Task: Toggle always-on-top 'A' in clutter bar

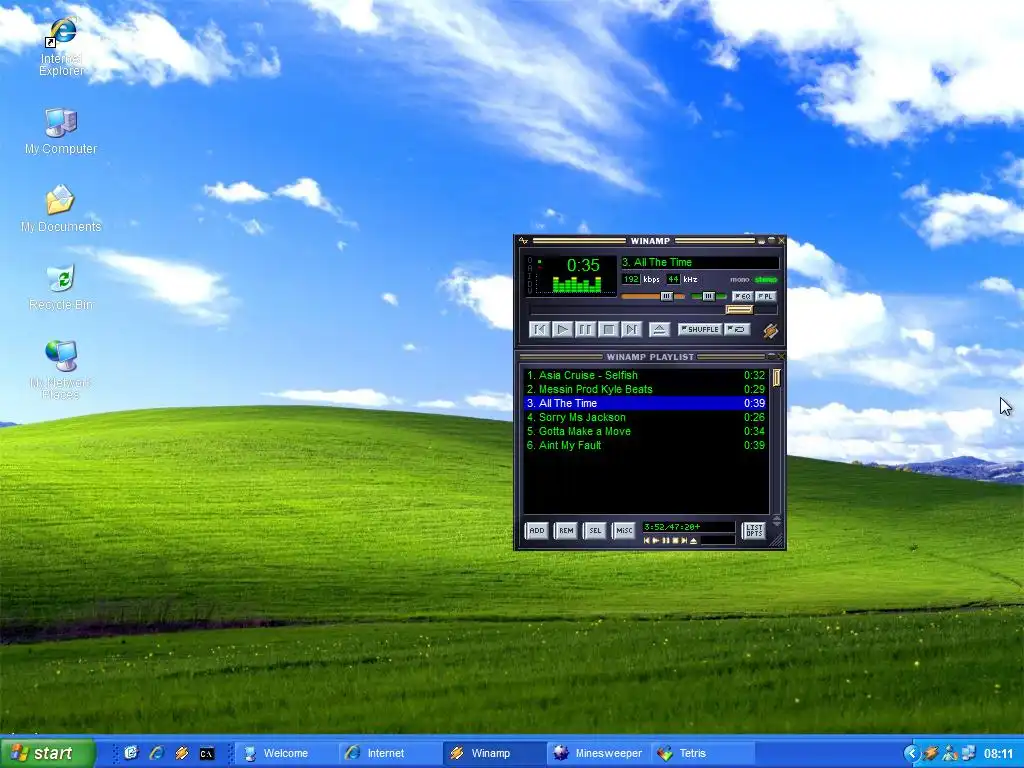Action: pyautogui.click(x=530, y=267)
